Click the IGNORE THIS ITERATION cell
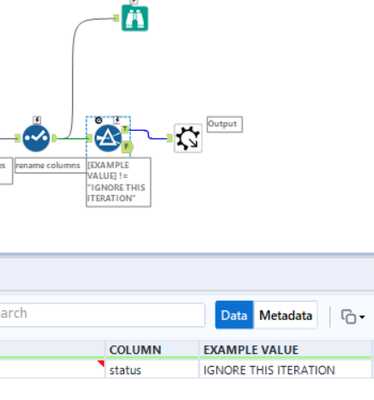The image size is (374, 400). point(285,370)
